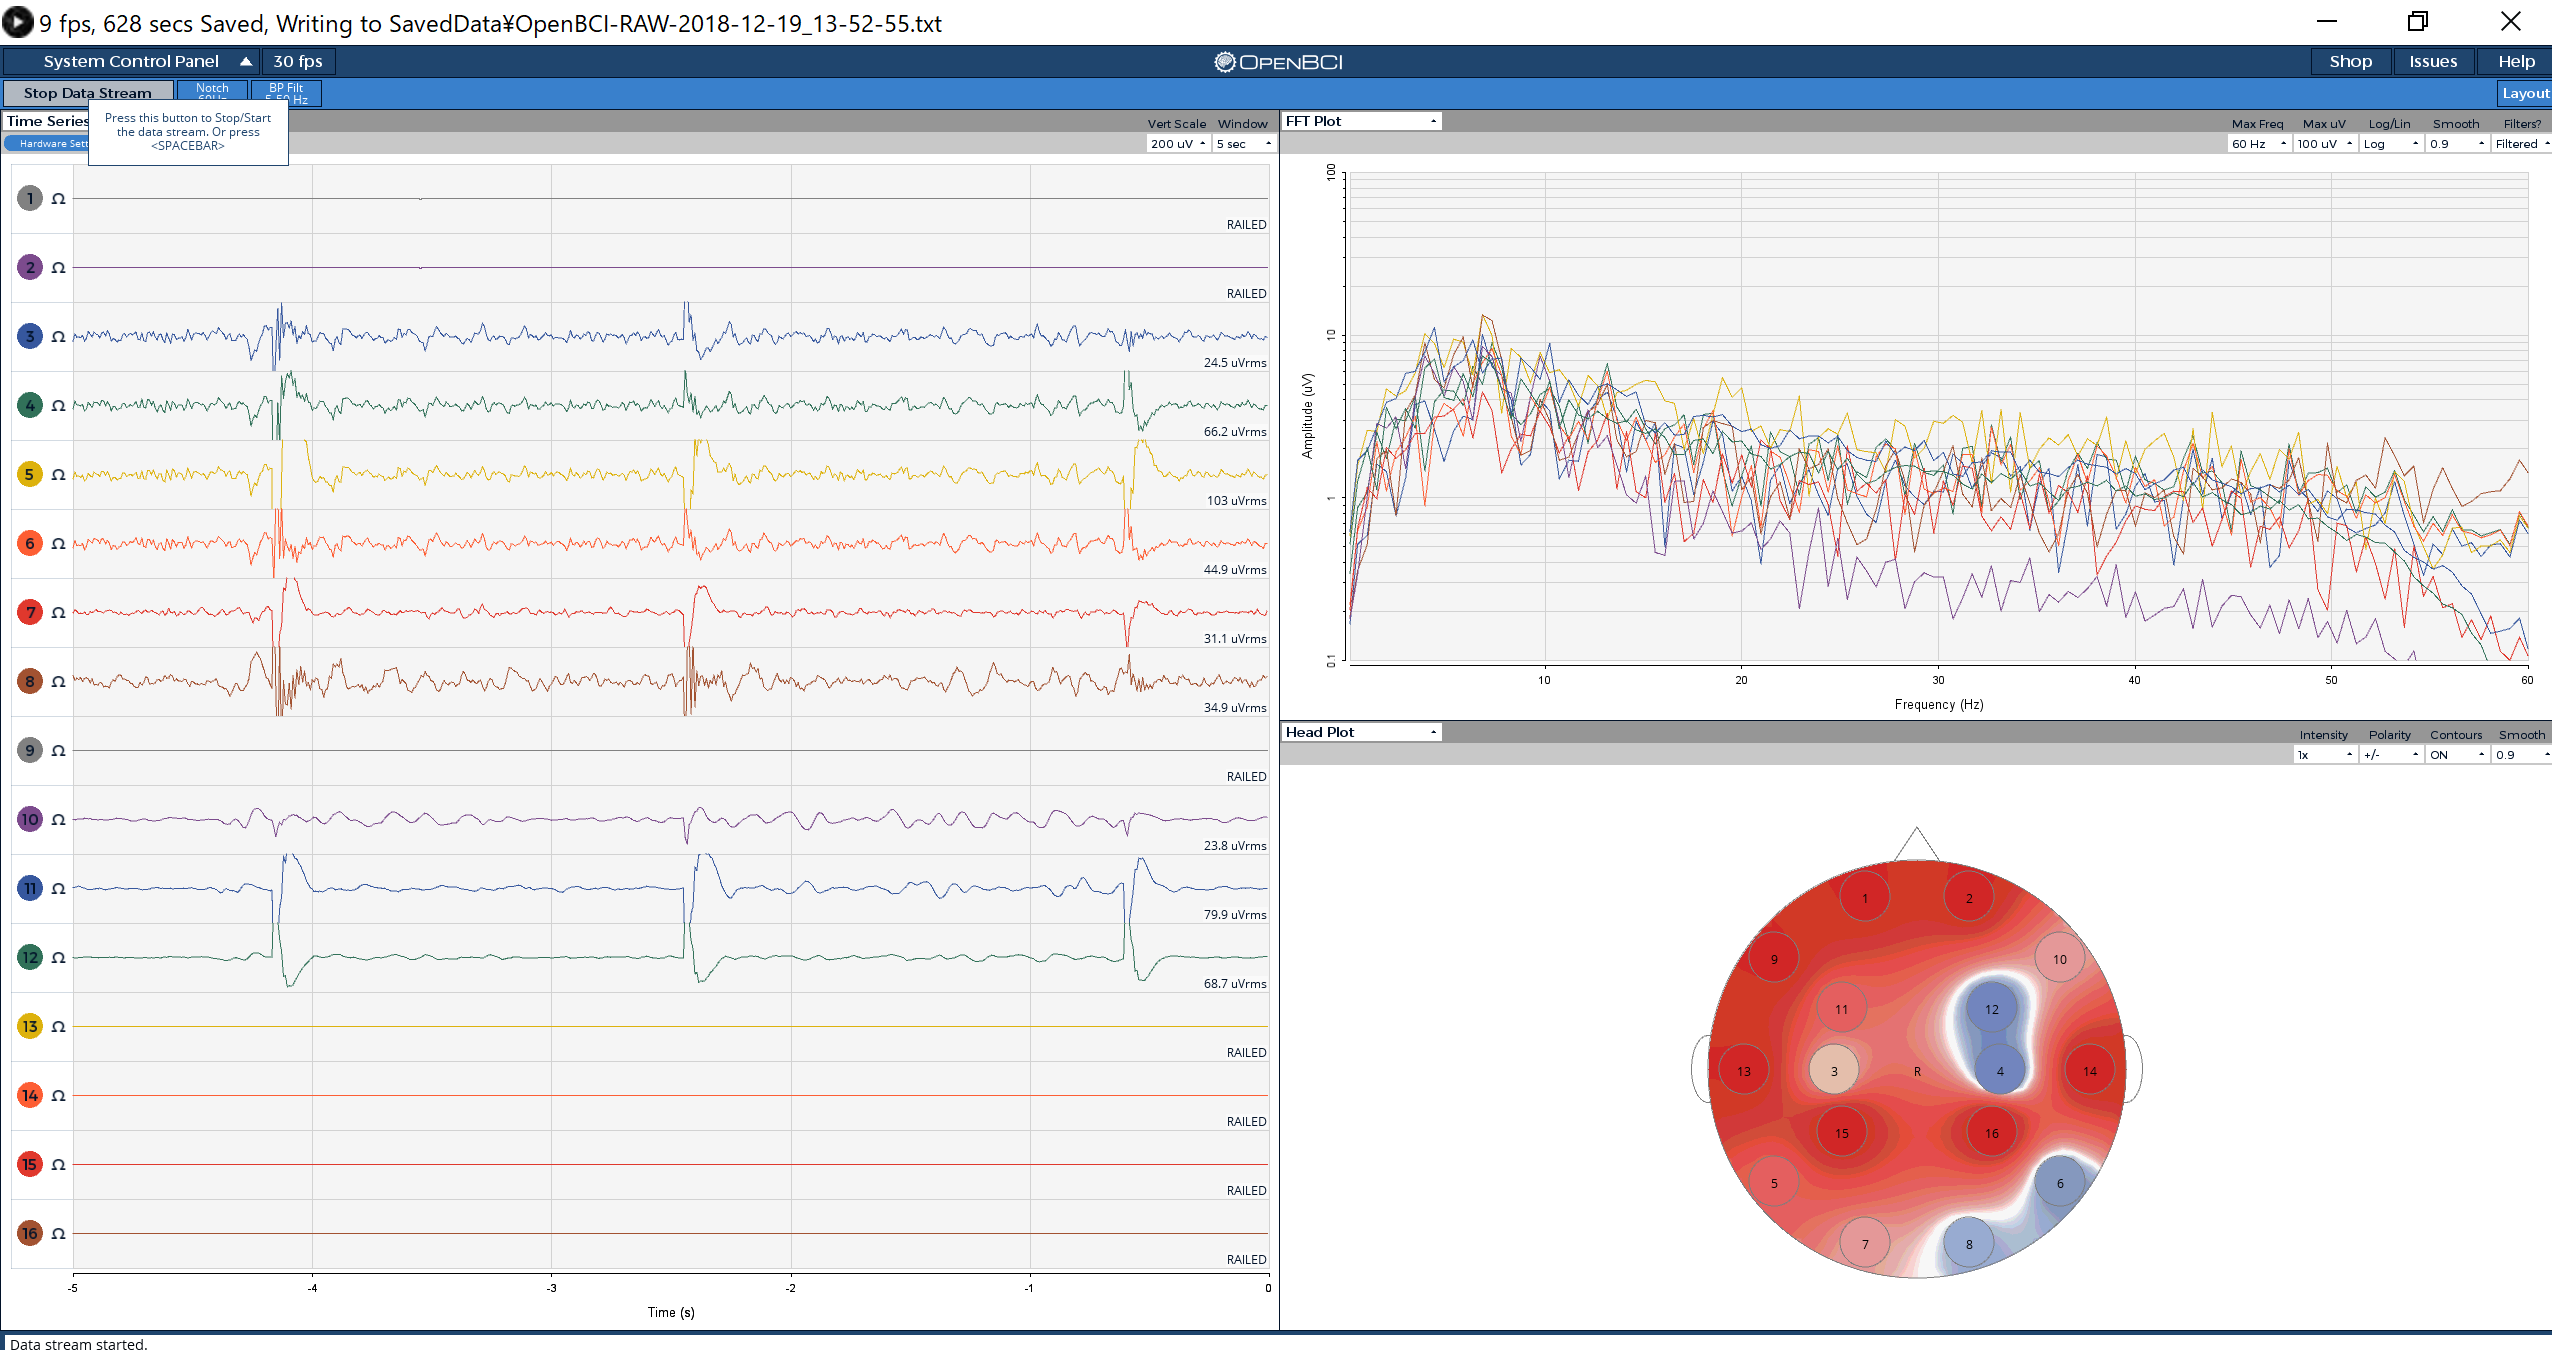Click electrode 12 on the head plot
The image size is (2552, 1350).
pyautogui.click(x=1991, y=1009)
